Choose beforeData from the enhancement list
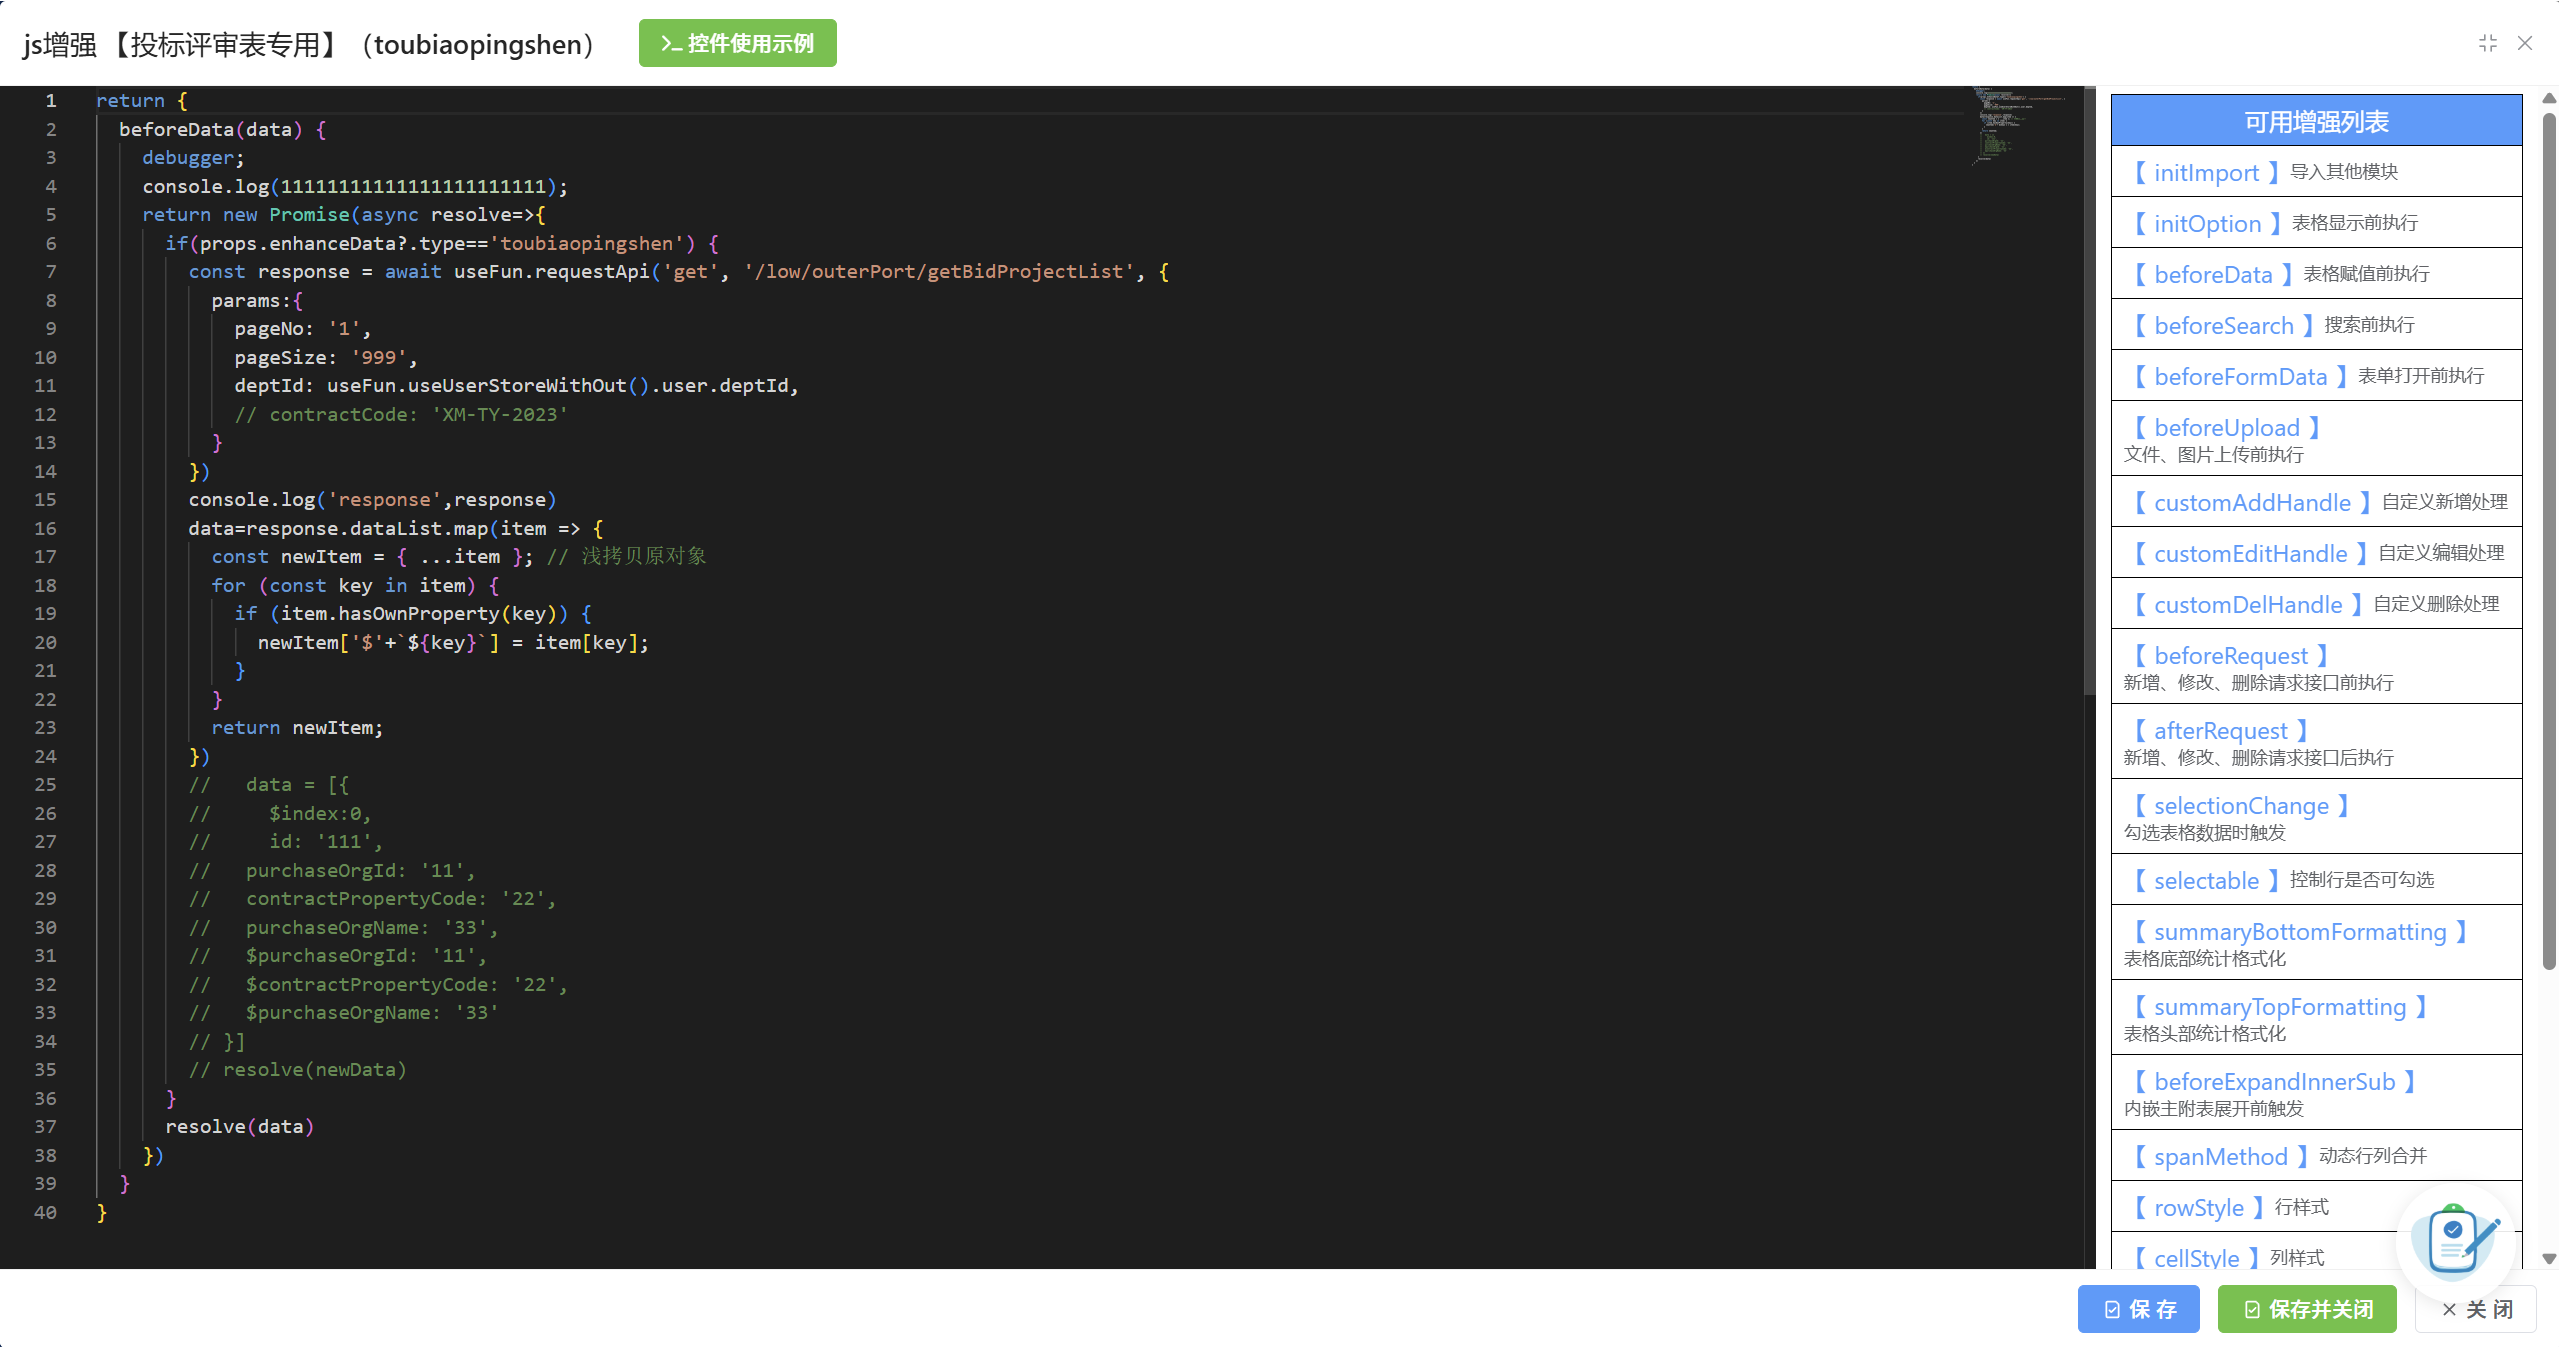This screenshot has width=2559, height=1347. 2212,274
